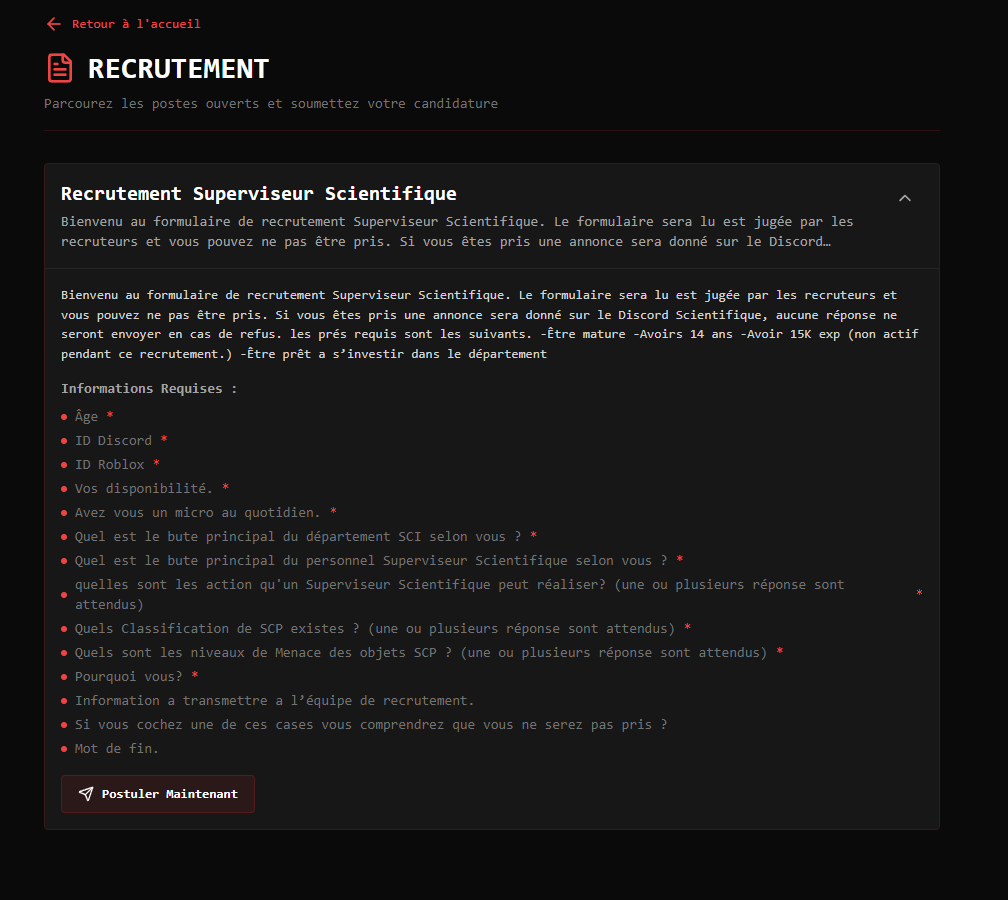Click the 'Vos disponibilité.' list item
1008x900 pixels.
144,488
